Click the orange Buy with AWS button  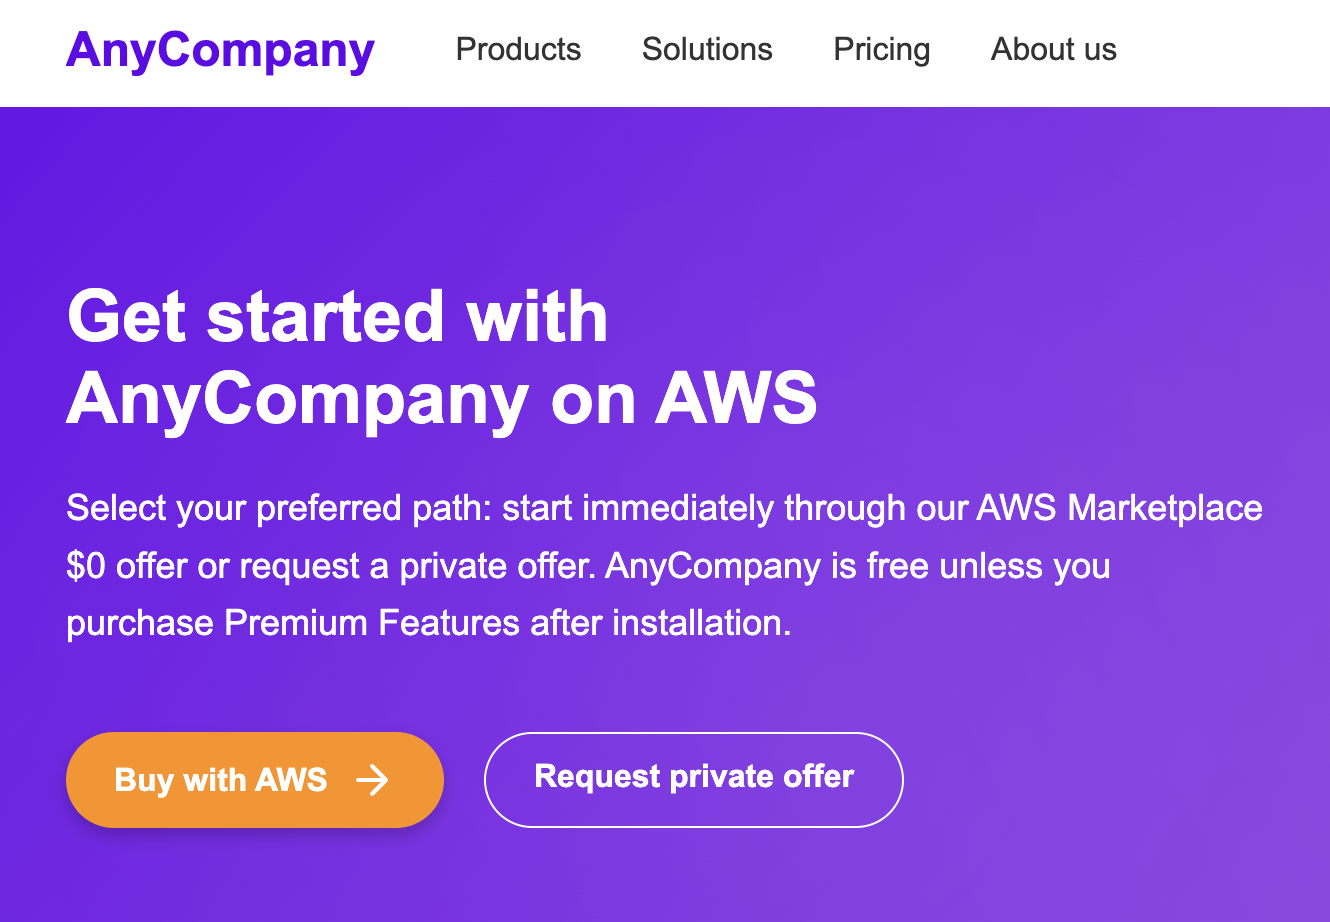(255, 780)
